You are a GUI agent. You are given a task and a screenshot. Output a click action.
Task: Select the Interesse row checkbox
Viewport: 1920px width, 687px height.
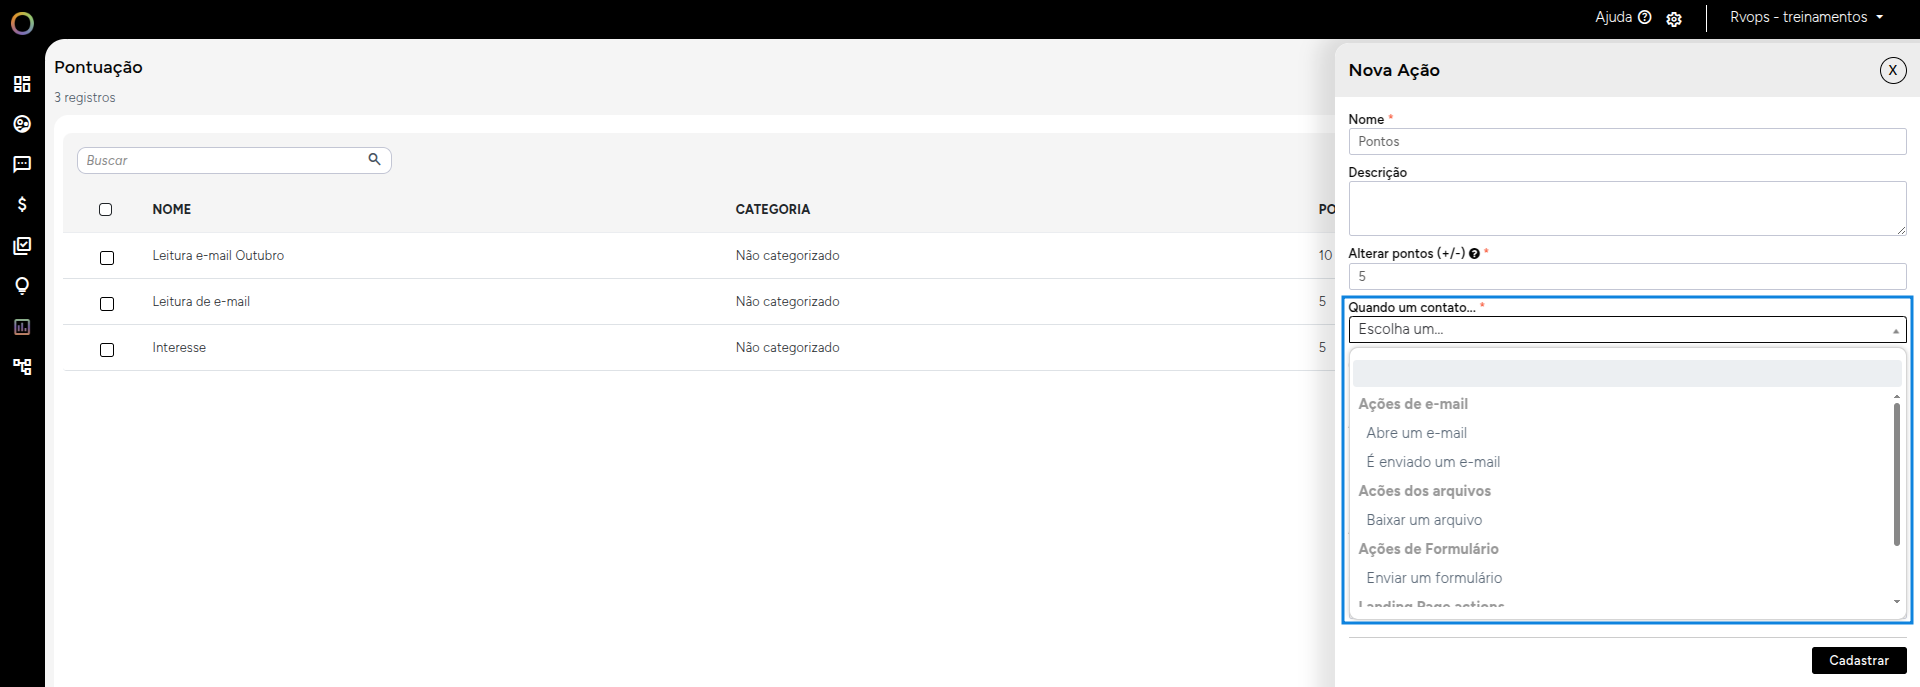[107, 350]
